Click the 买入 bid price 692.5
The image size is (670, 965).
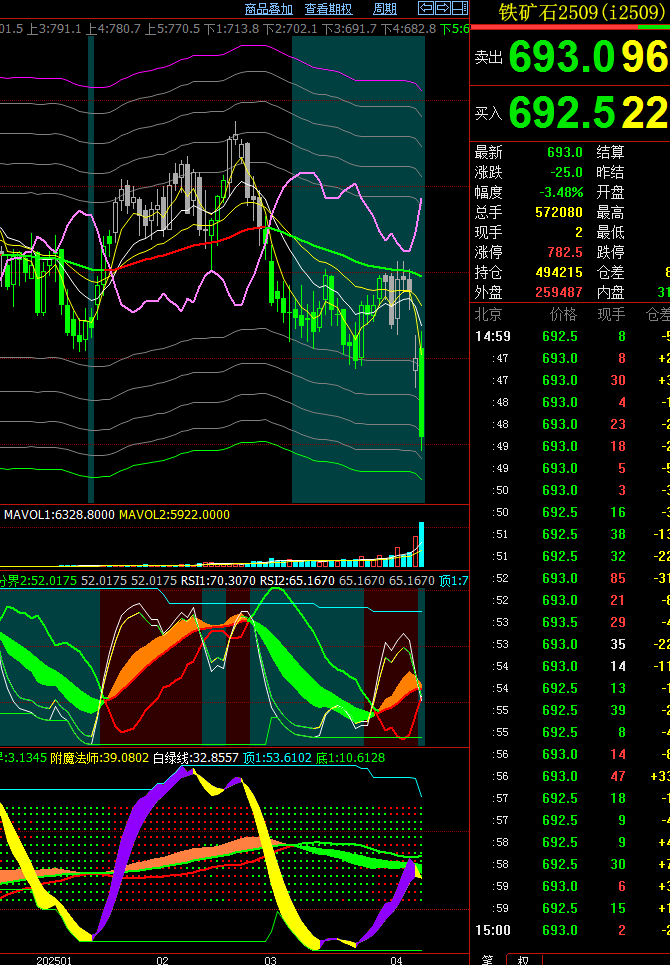point(562,113)
